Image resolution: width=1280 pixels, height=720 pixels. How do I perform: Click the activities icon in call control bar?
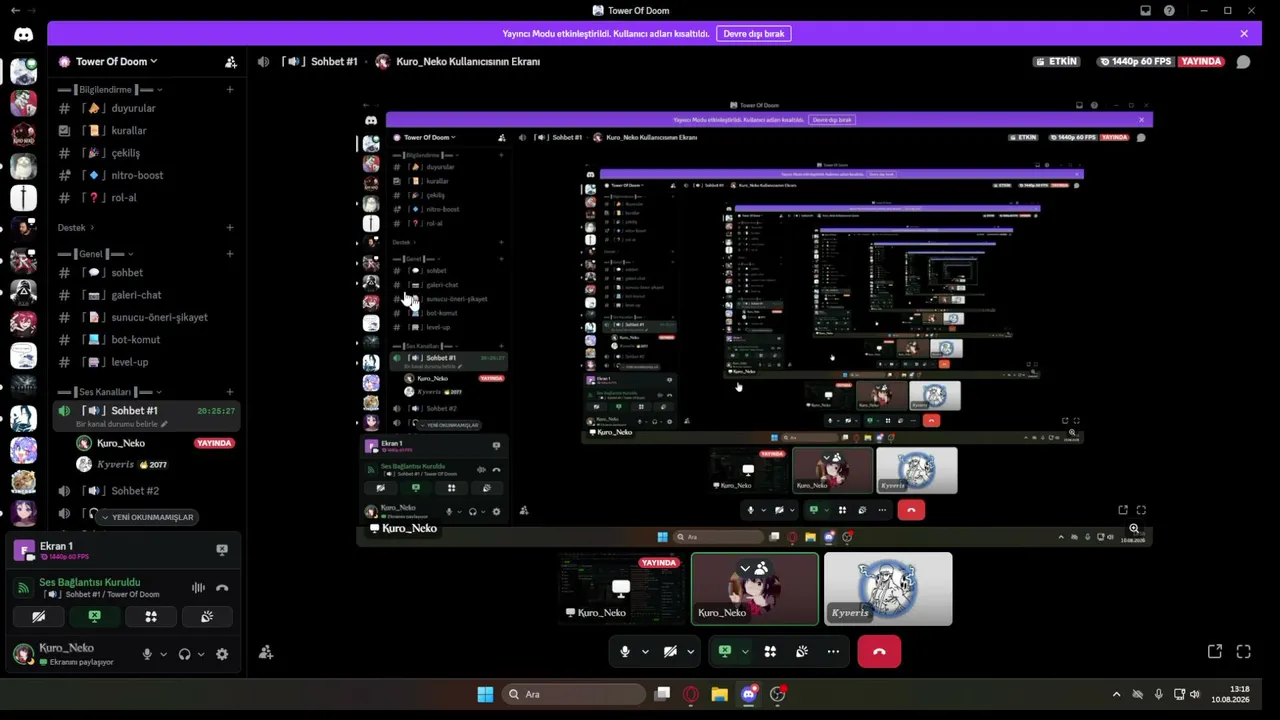click(x=770, y=651)
